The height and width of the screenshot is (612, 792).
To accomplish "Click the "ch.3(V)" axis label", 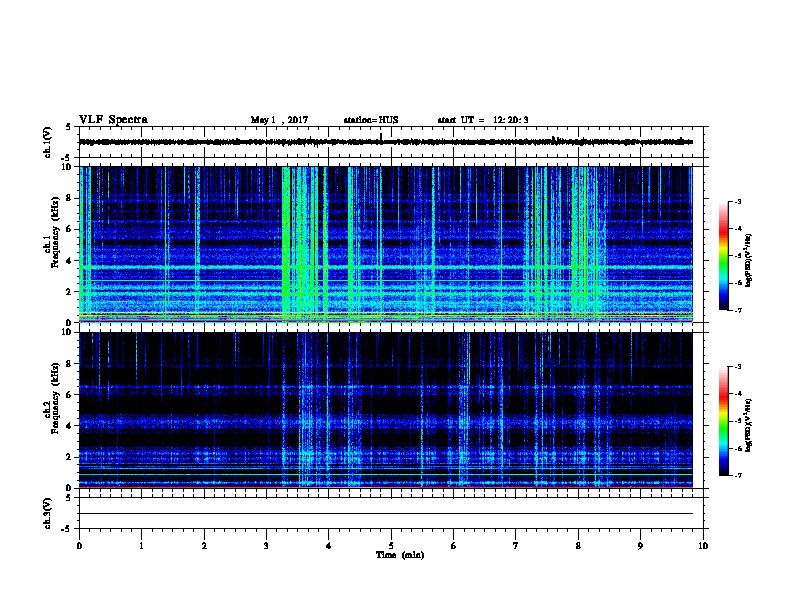I will tap(47, 514).
